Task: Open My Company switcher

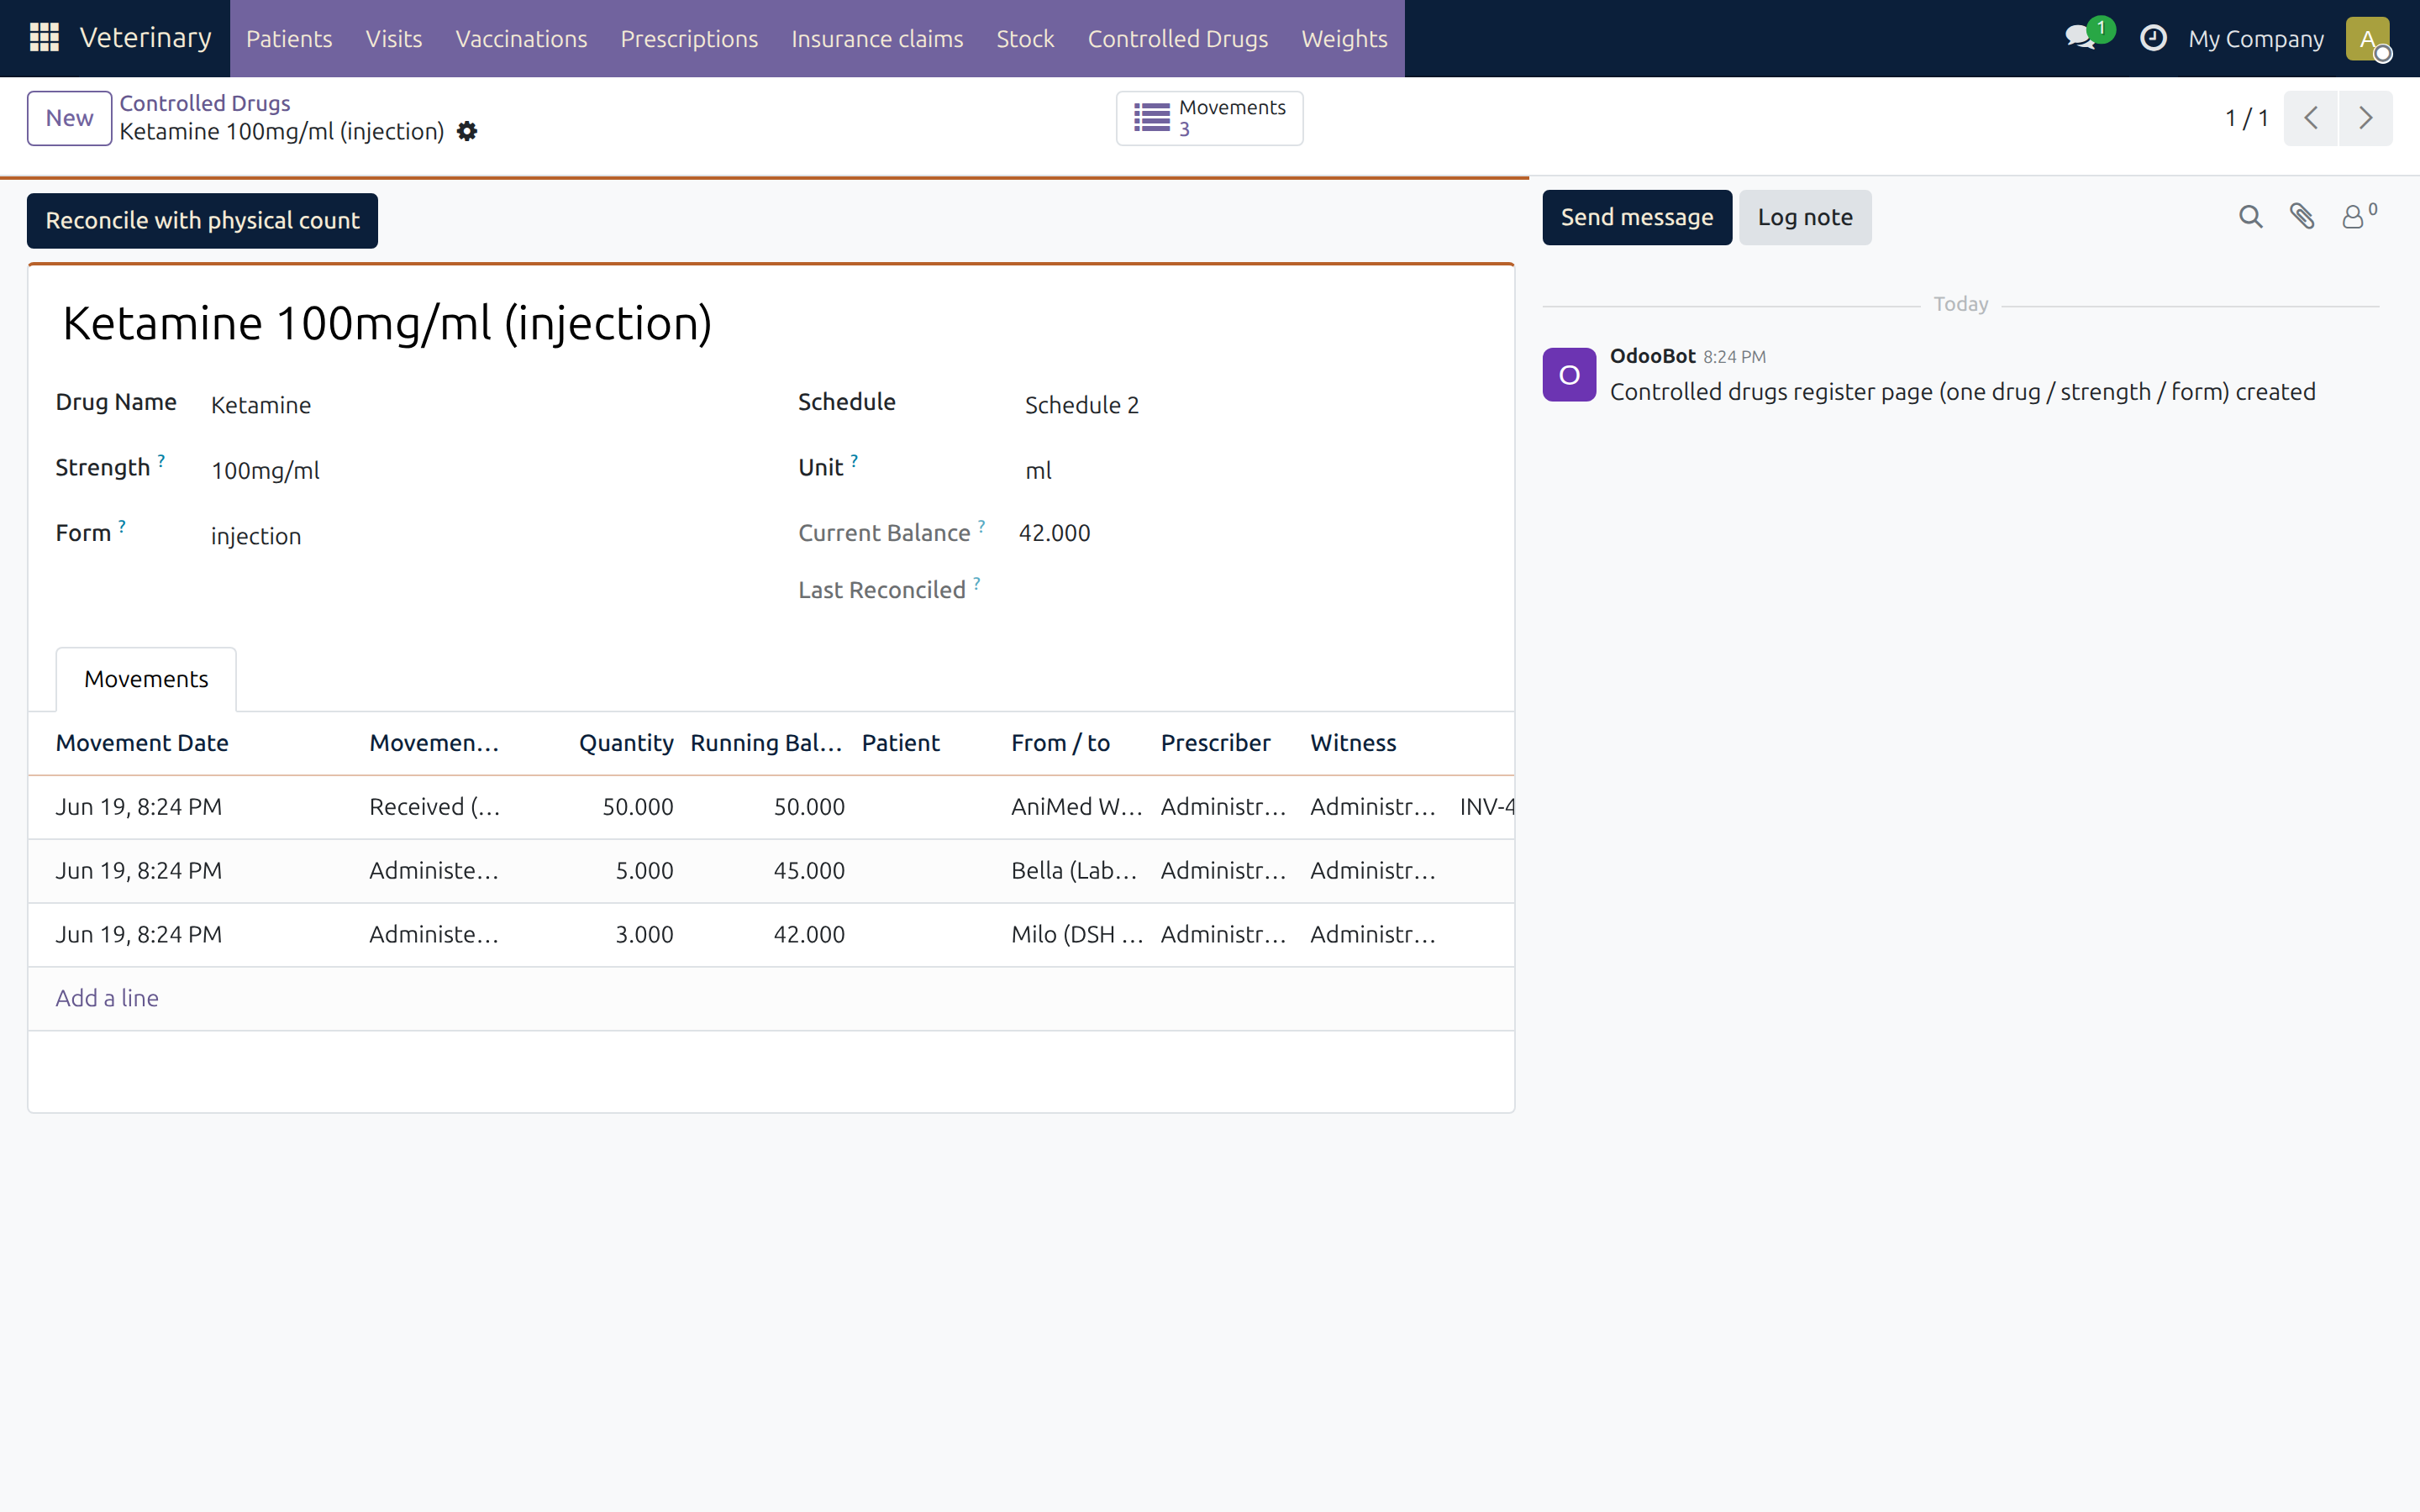Action: click(2255, 38)
